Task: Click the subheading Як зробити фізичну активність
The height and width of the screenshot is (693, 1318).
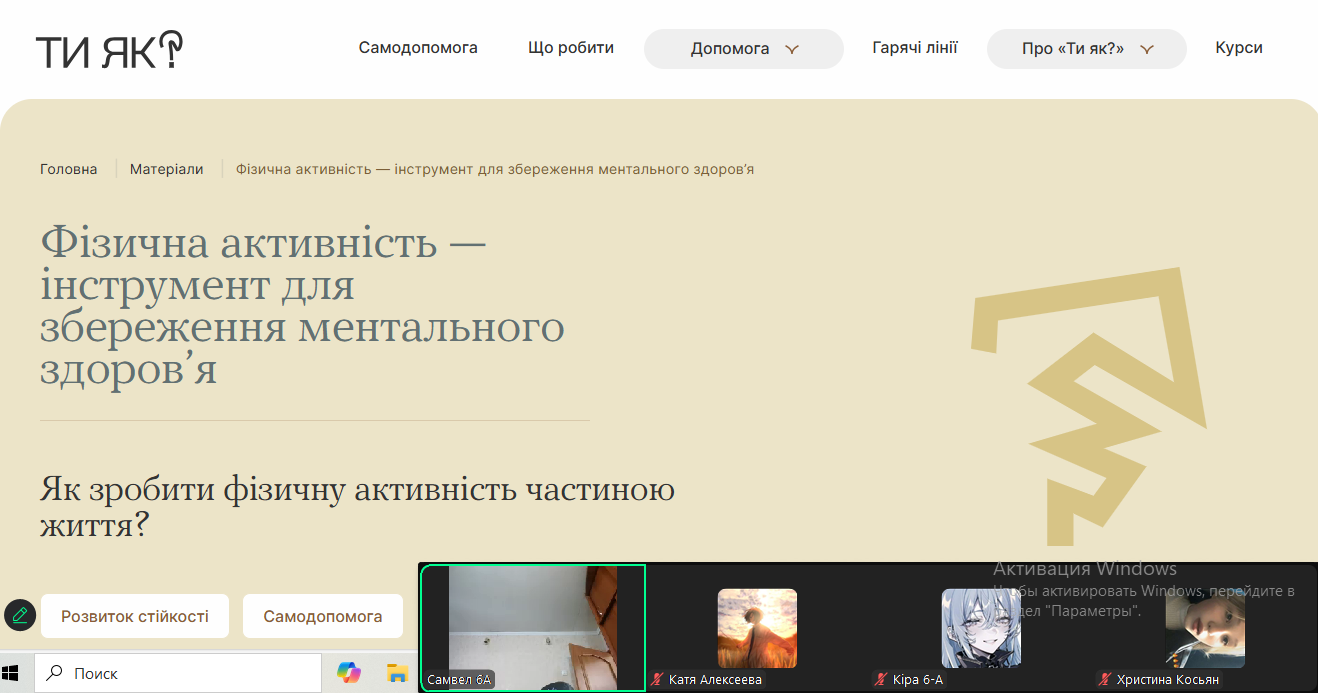Action: coord(357,506)
